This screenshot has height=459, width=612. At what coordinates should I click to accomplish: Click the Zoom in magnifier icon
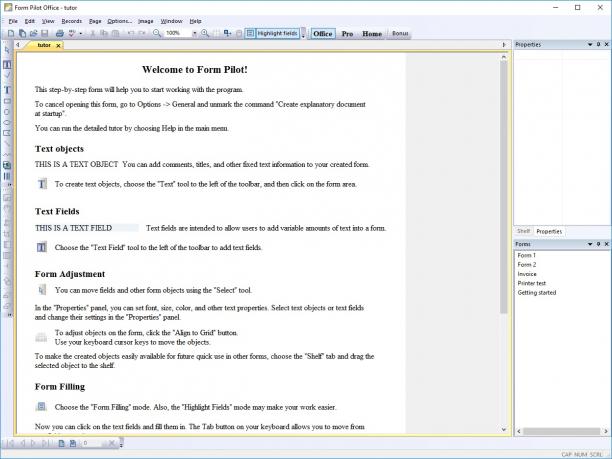[x=205, y=34]
